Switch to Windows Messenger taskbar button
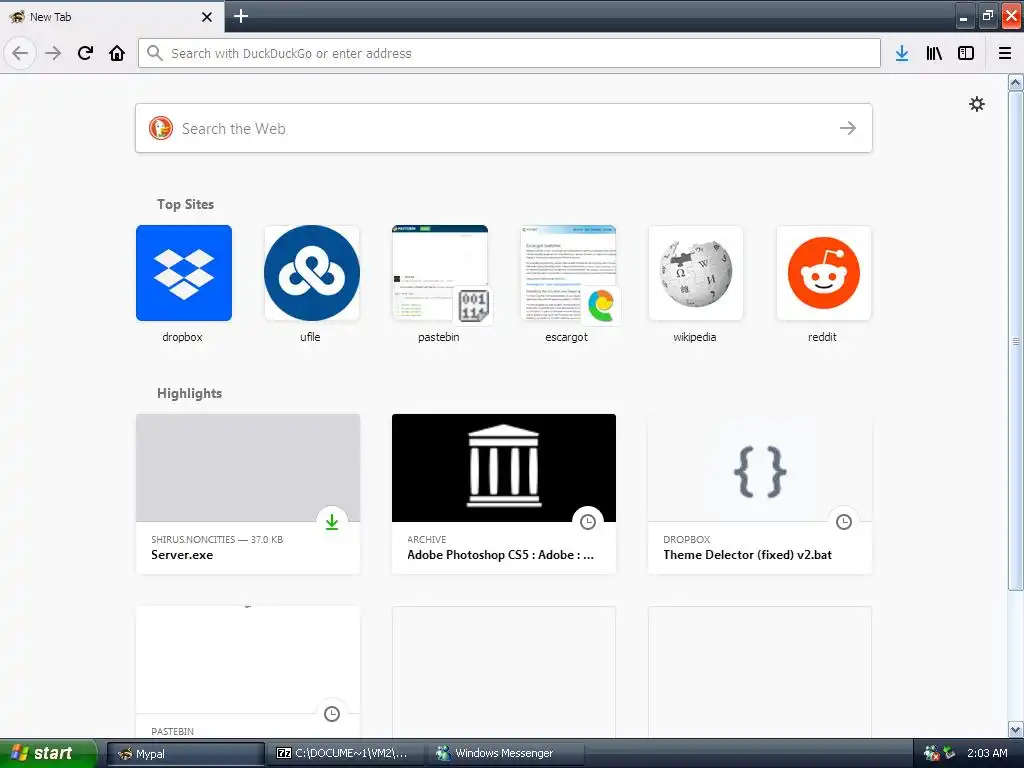1024x768 pixels. (505, 754)
